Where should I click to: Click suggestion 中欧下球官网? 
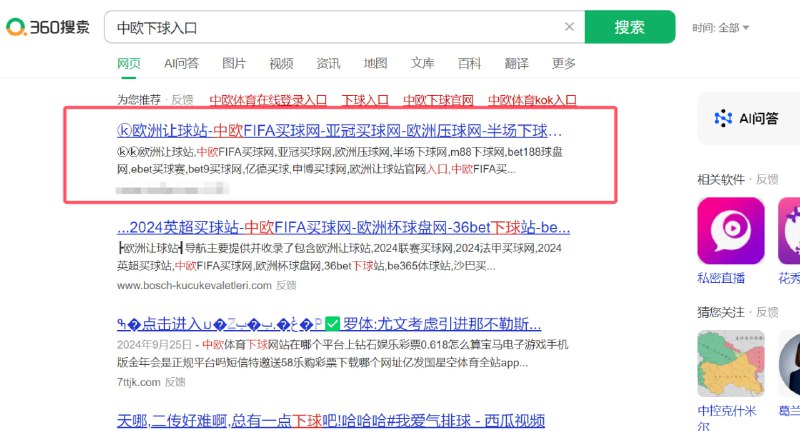(x=438, y=100)
